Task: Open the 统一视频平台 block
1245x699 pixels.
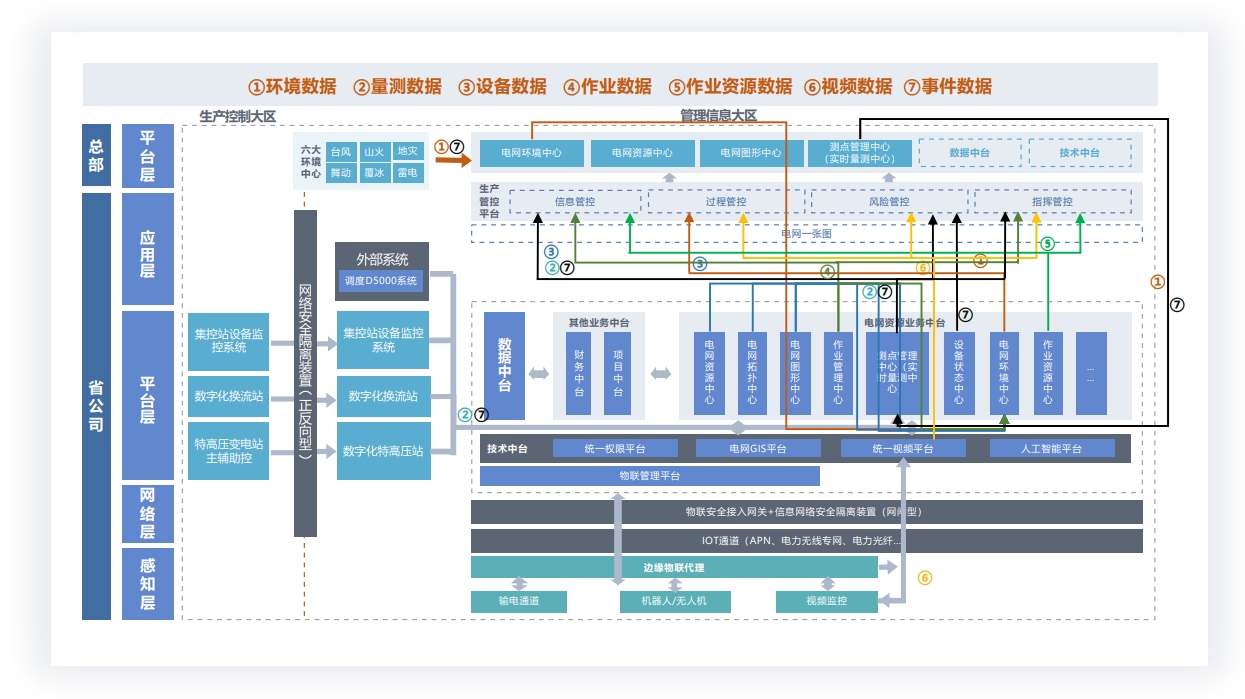Action: pyautogui.click(x=903, y=449)
